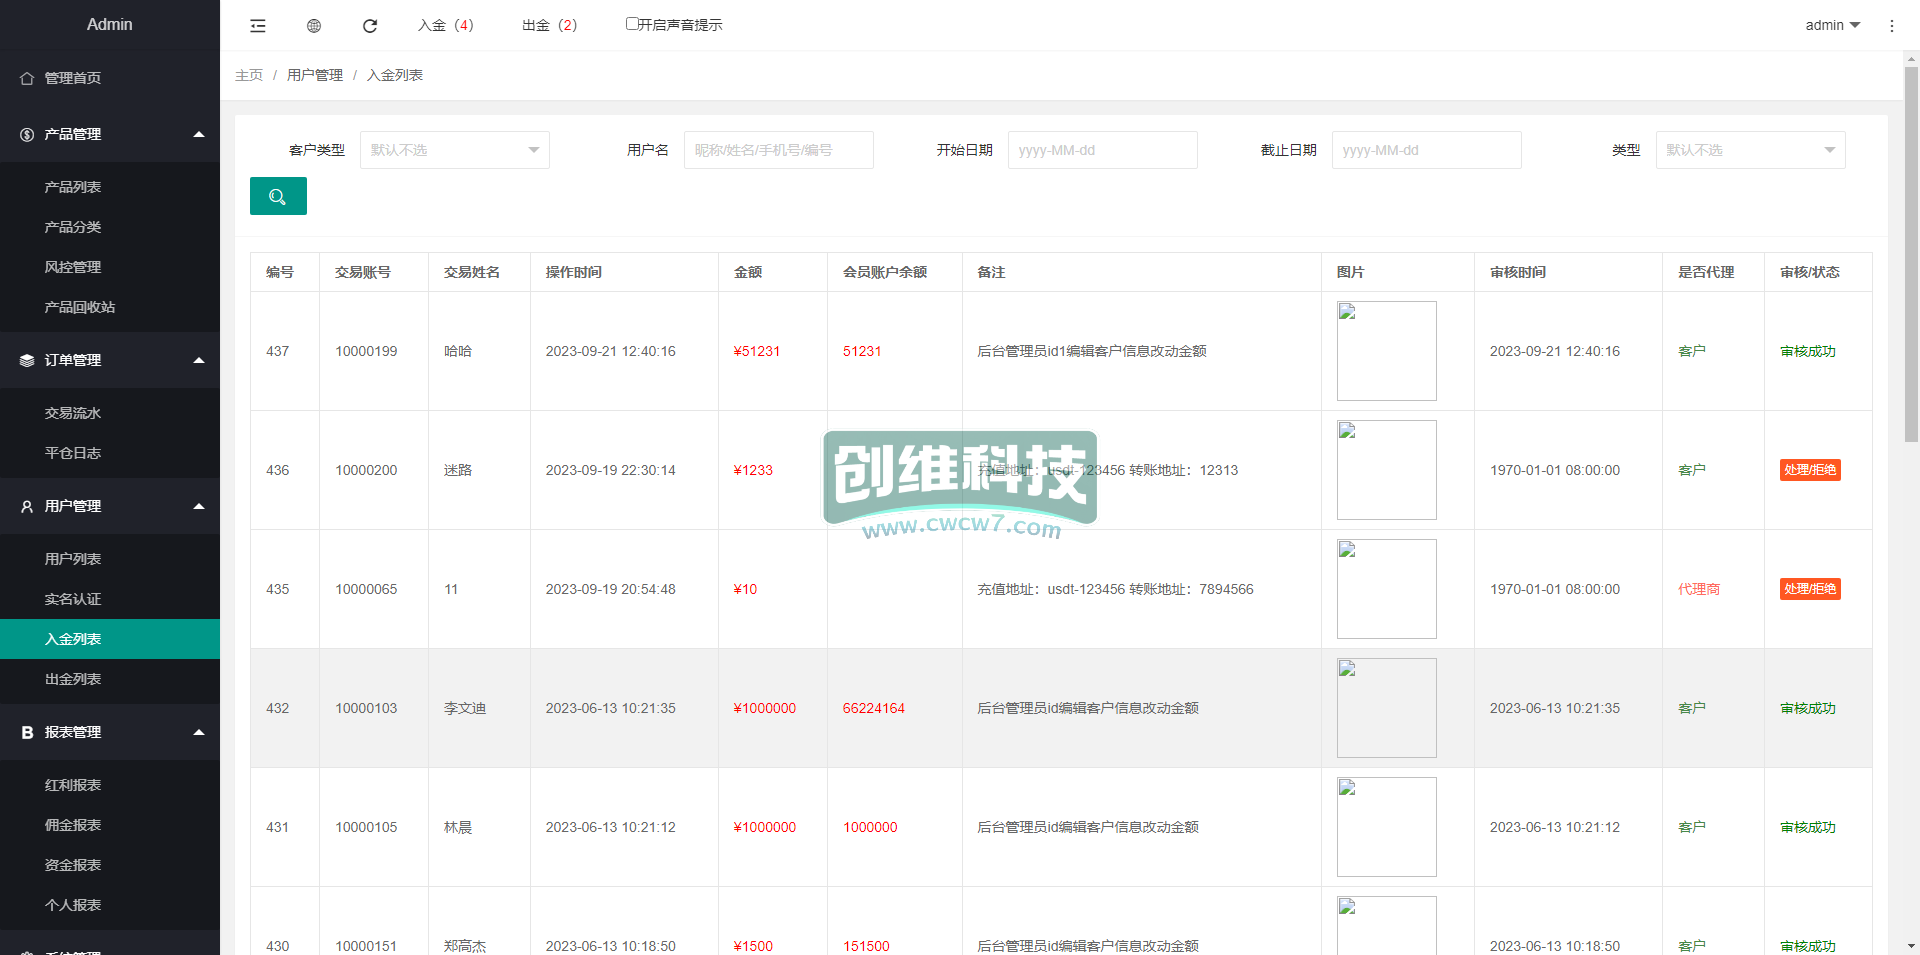Open the 客户类型 dropdown
Image resolution: width=1920 pixels, height=955 pixels.
pyautogui.click(x=455, y=150)
